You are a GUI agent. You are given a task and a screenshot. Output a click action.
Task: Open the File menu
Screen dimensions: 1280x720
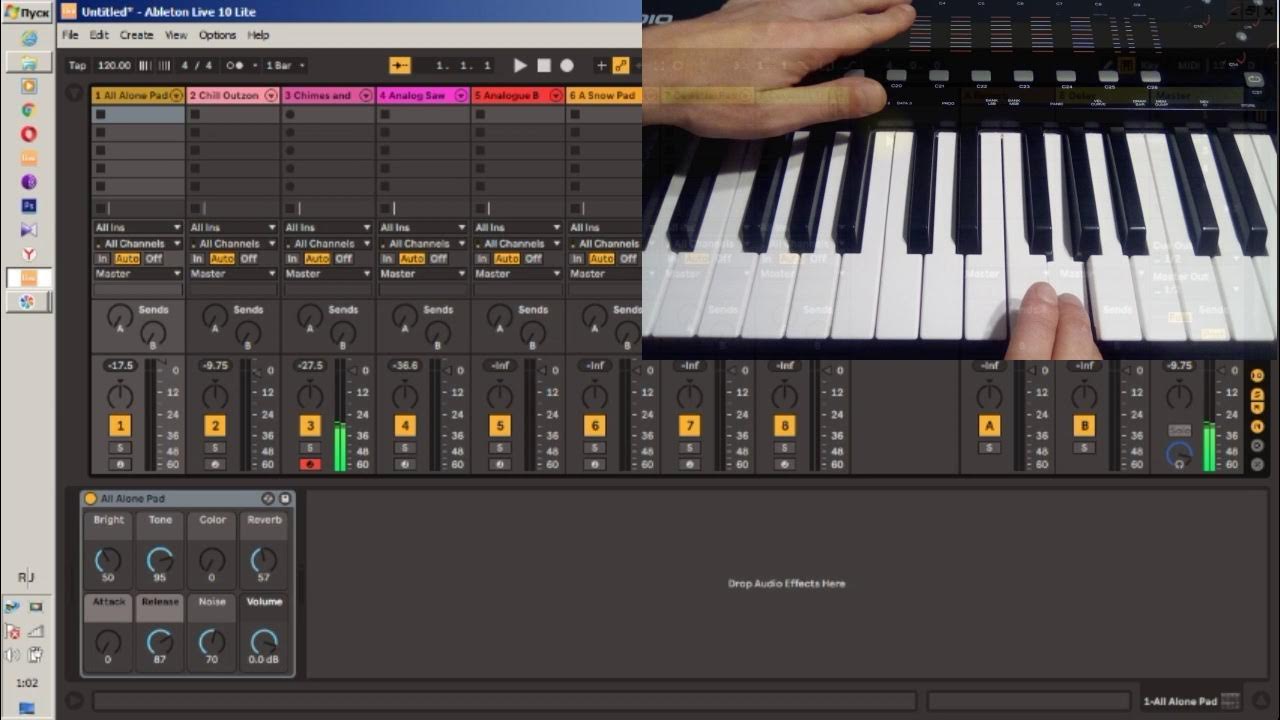(70, 35)
